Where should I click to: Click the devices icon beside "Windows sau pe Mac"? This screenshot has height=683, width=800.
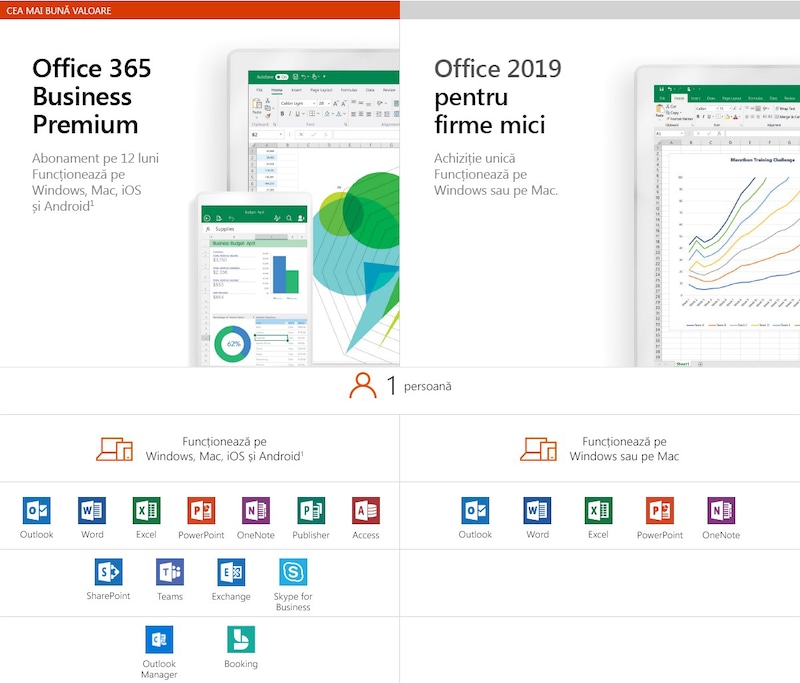pos(538,449)
